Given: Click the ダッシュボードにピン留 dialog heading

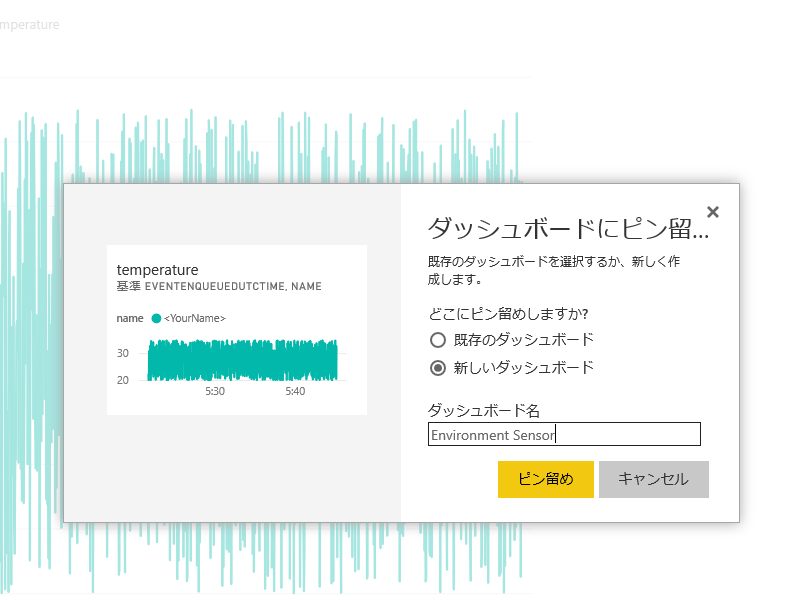Looking at the screenshot, I should click(x=567, y=229).
